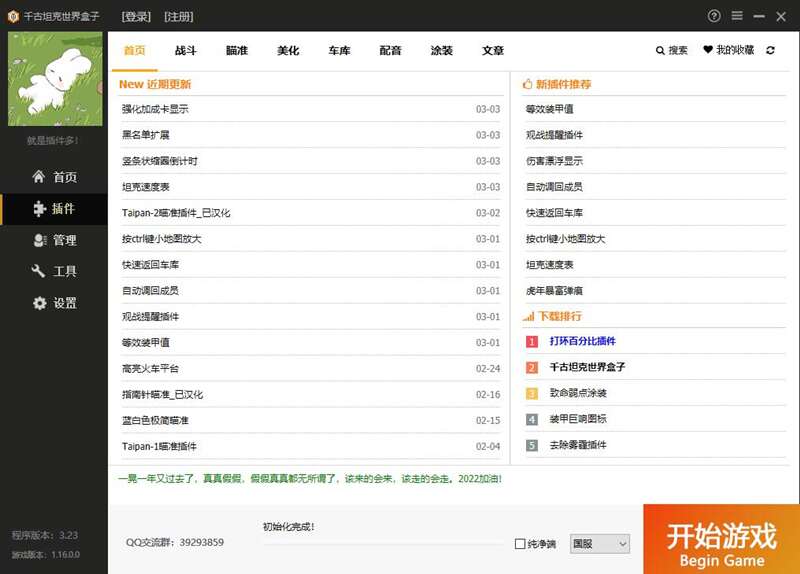Open 竖条状缩圈倒计时 entry
This screenshot has width=800, height=574.
(x=160, y=161)
